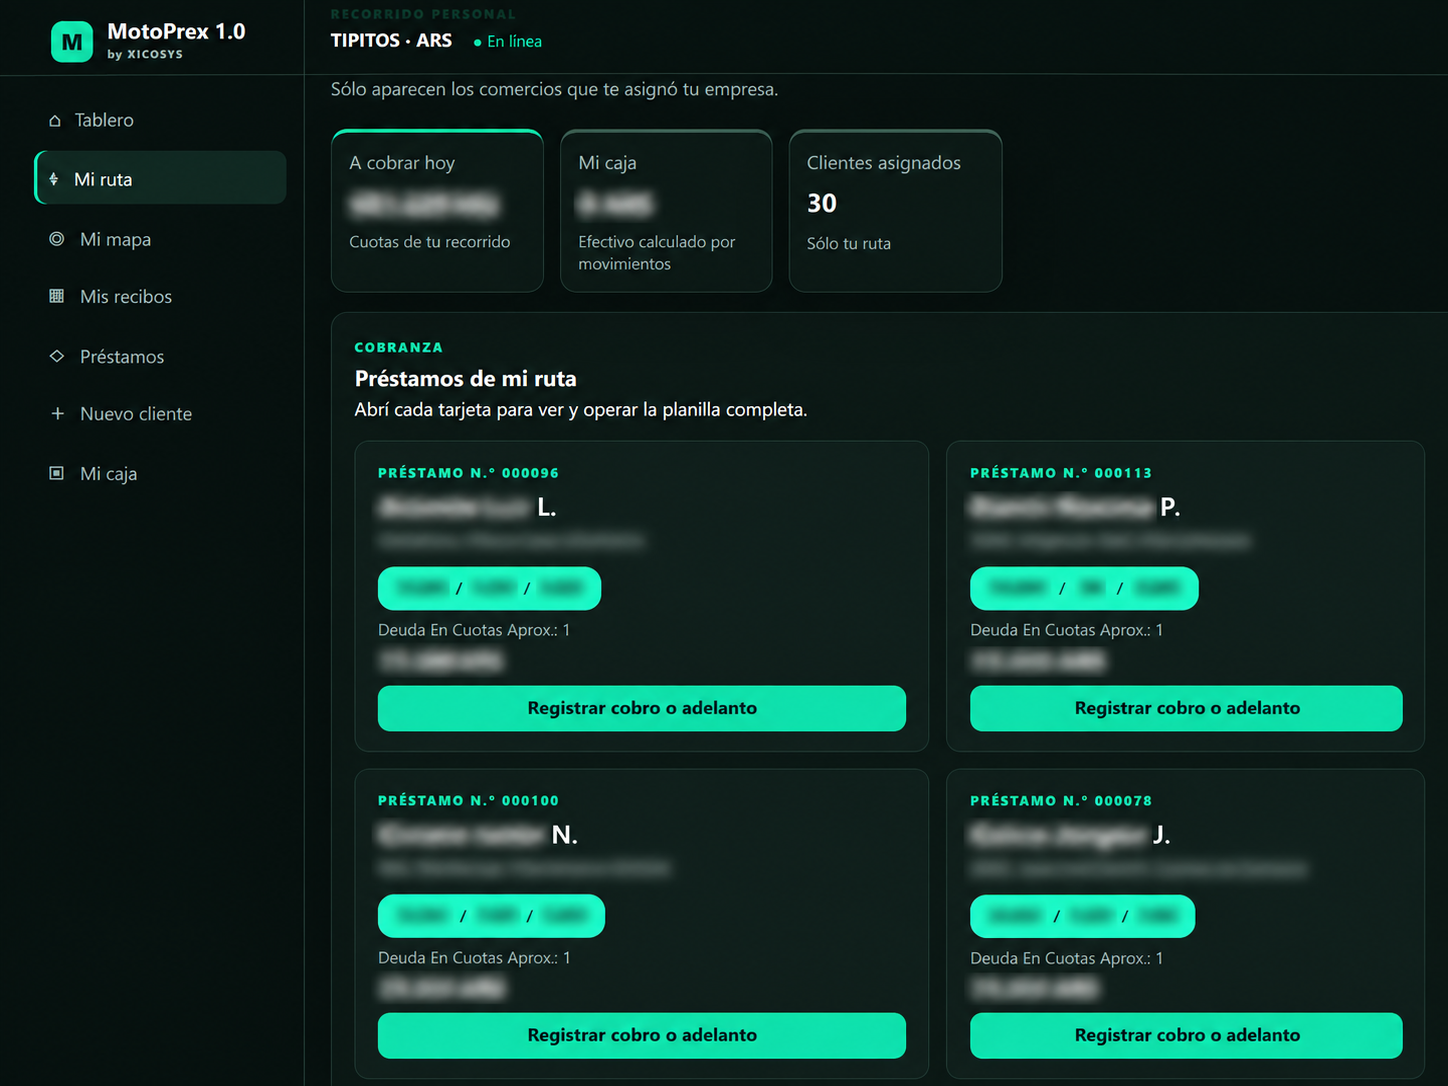
Task: Click PRÉSTAMO N.º 000096 card header
Action: (468, 473)
